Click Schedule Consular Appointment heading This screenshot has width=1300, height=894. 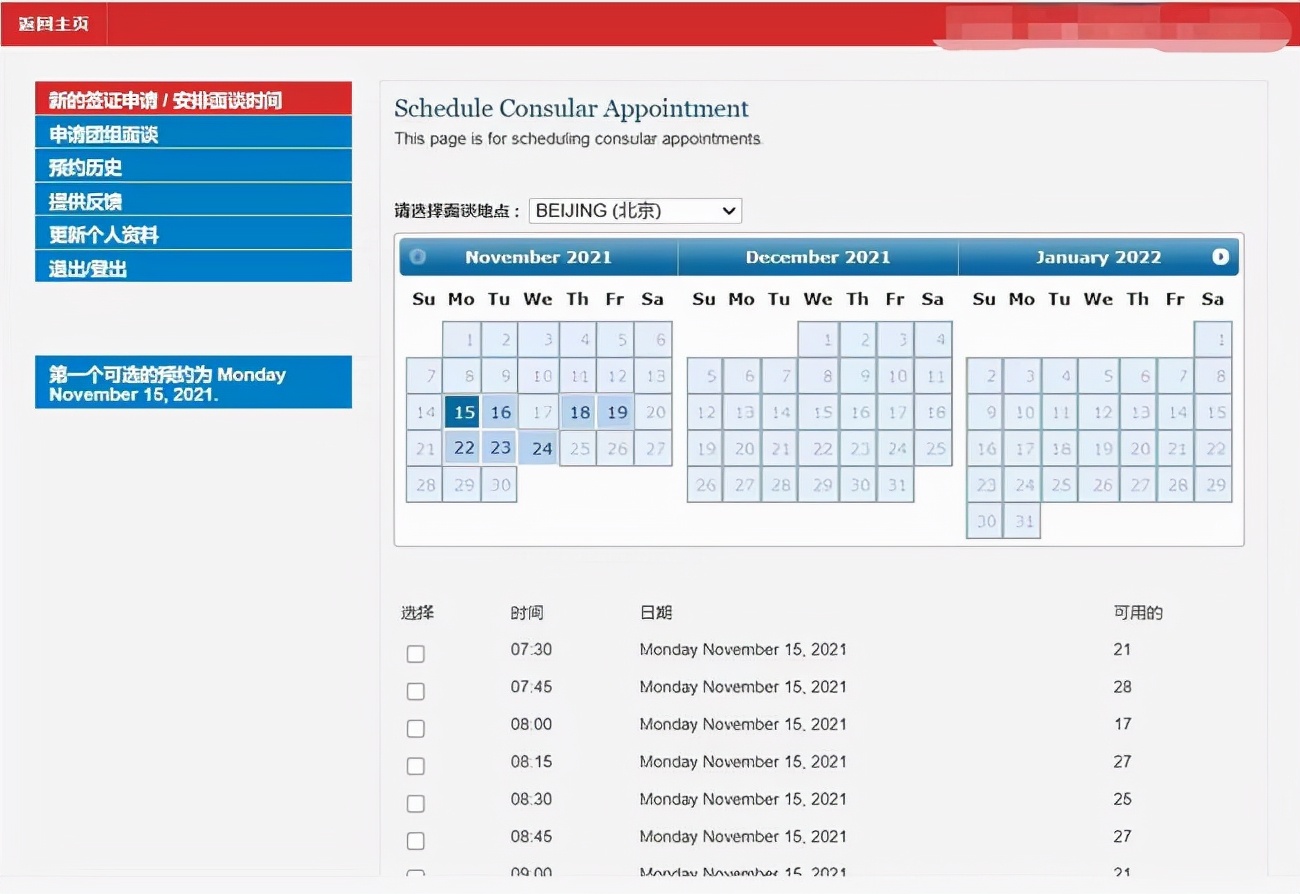pyautogui.click(x=571, y=109)
